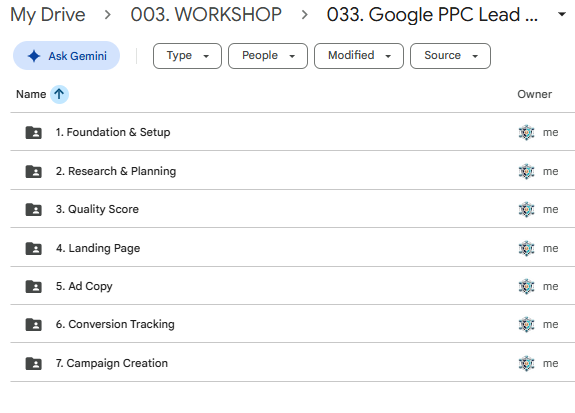Click the owner avatar on the Quality Score row
Viewport: 575px width, 413px height.
(x=527, y=209)
